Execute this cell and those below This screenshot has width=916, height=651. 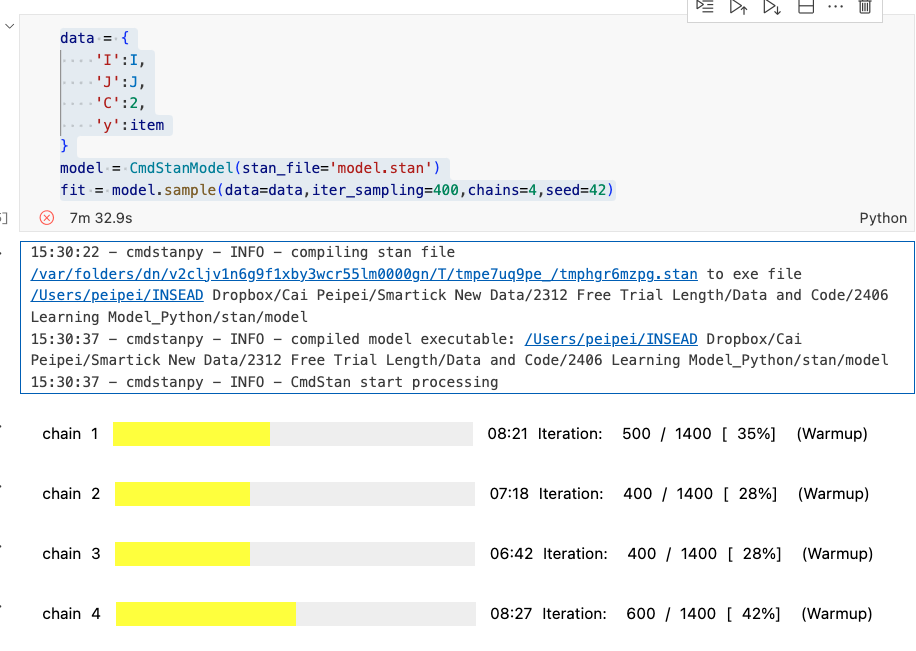click(x=772, y=7)
